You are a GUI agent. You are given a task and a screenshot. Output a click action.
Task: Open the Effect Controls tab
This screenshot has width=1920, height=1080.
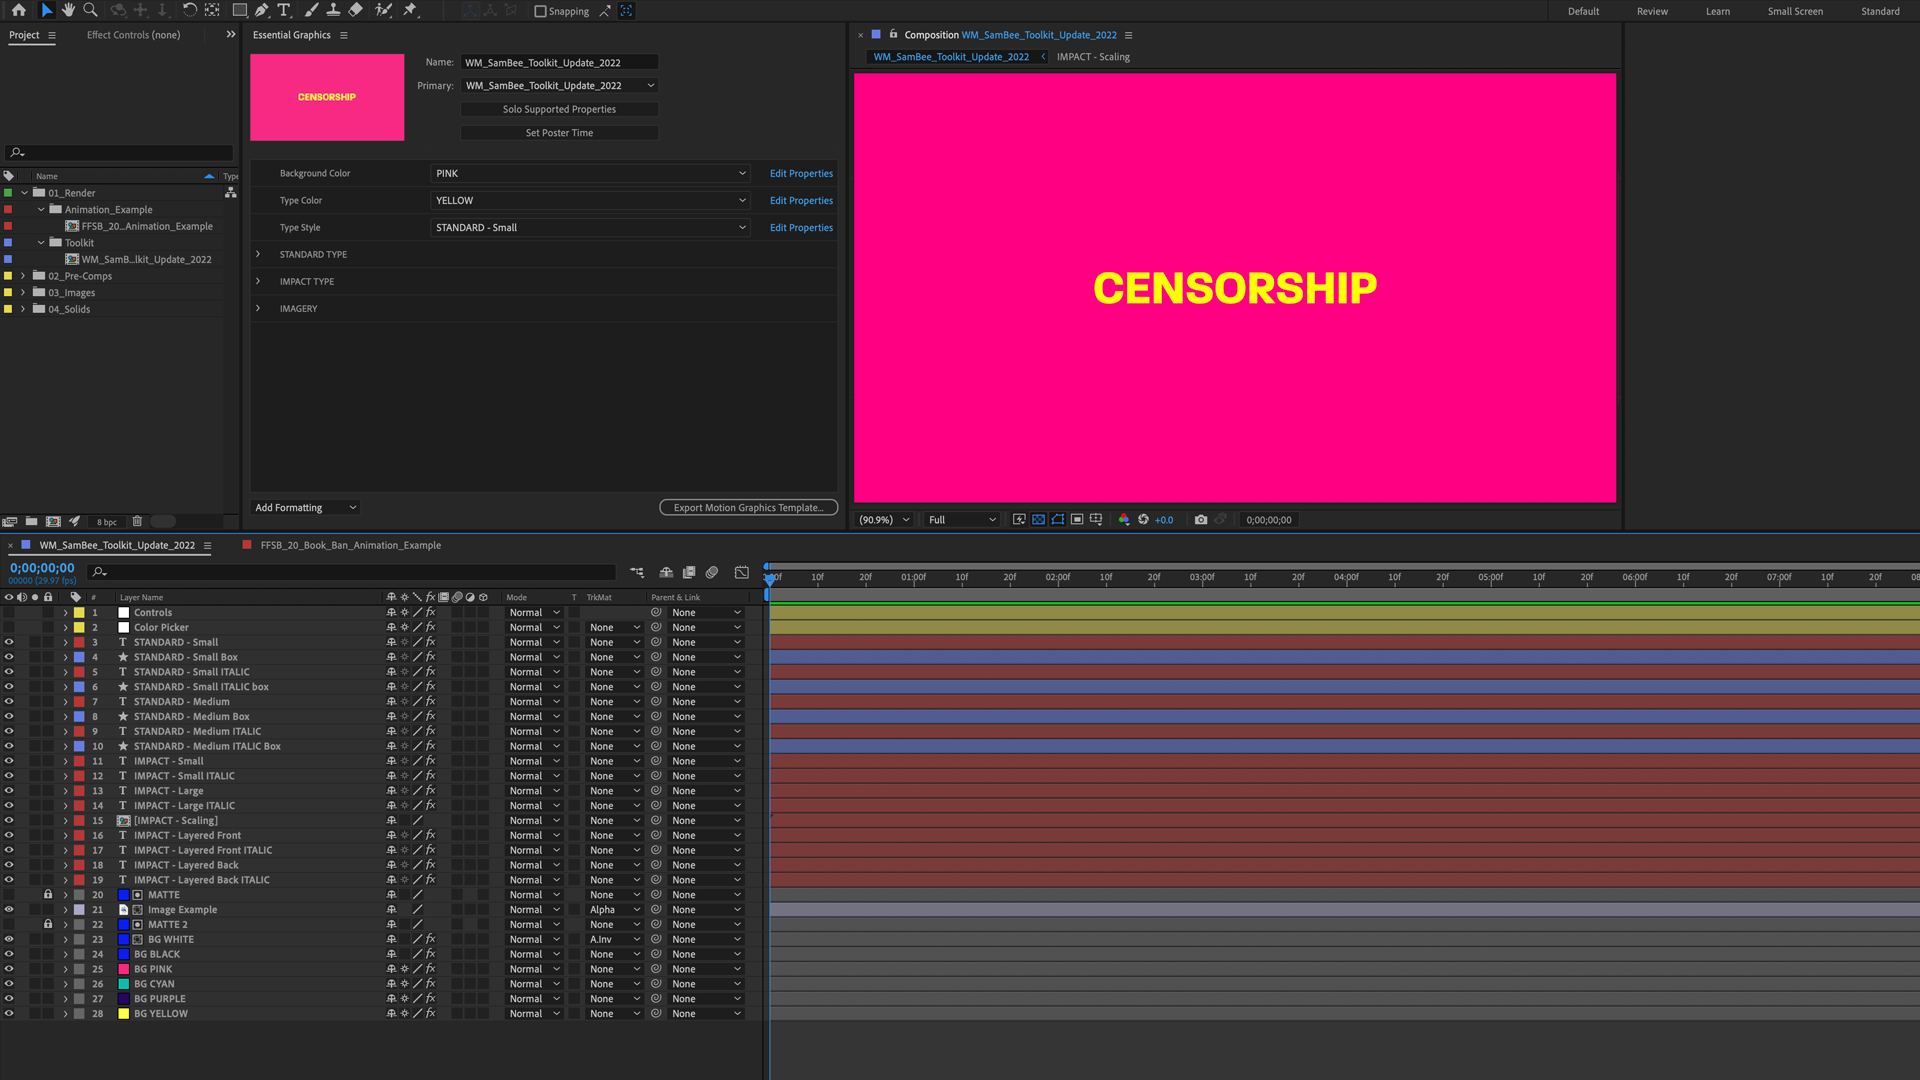click(x=133, y=35)
